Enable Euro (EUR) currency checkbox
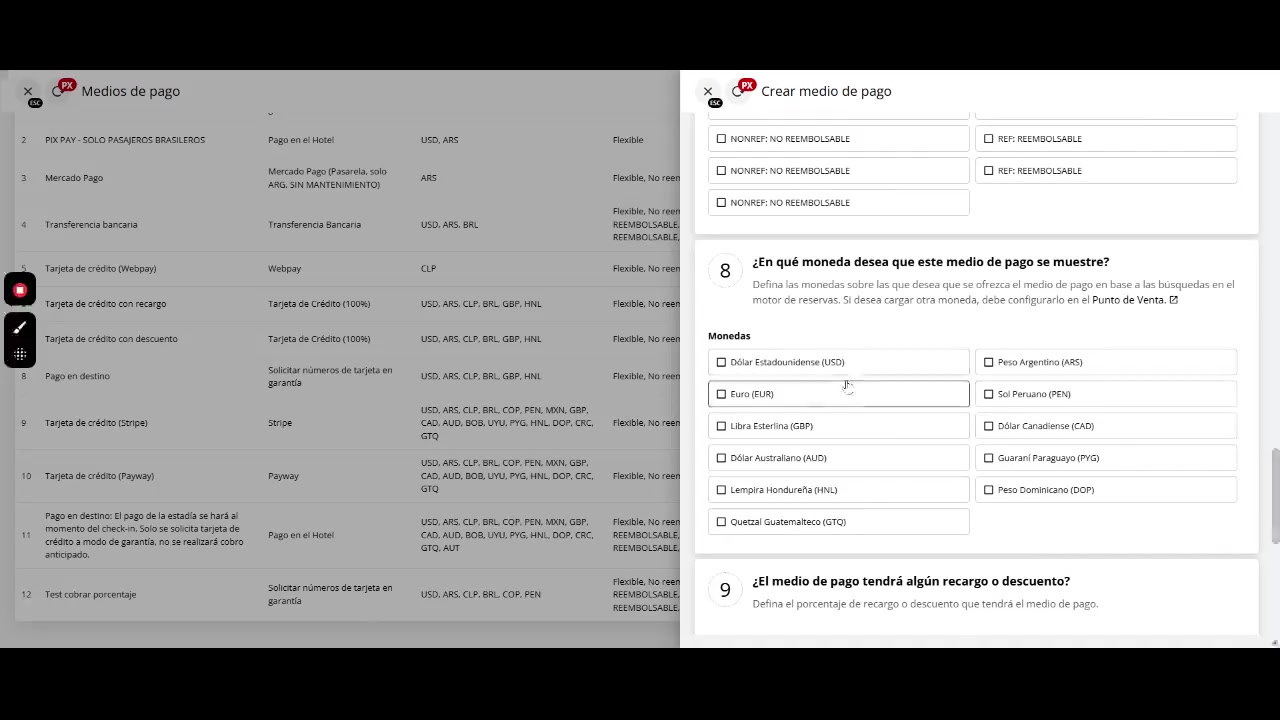This screenshot has width=1280, height=720. click(721, 394)
